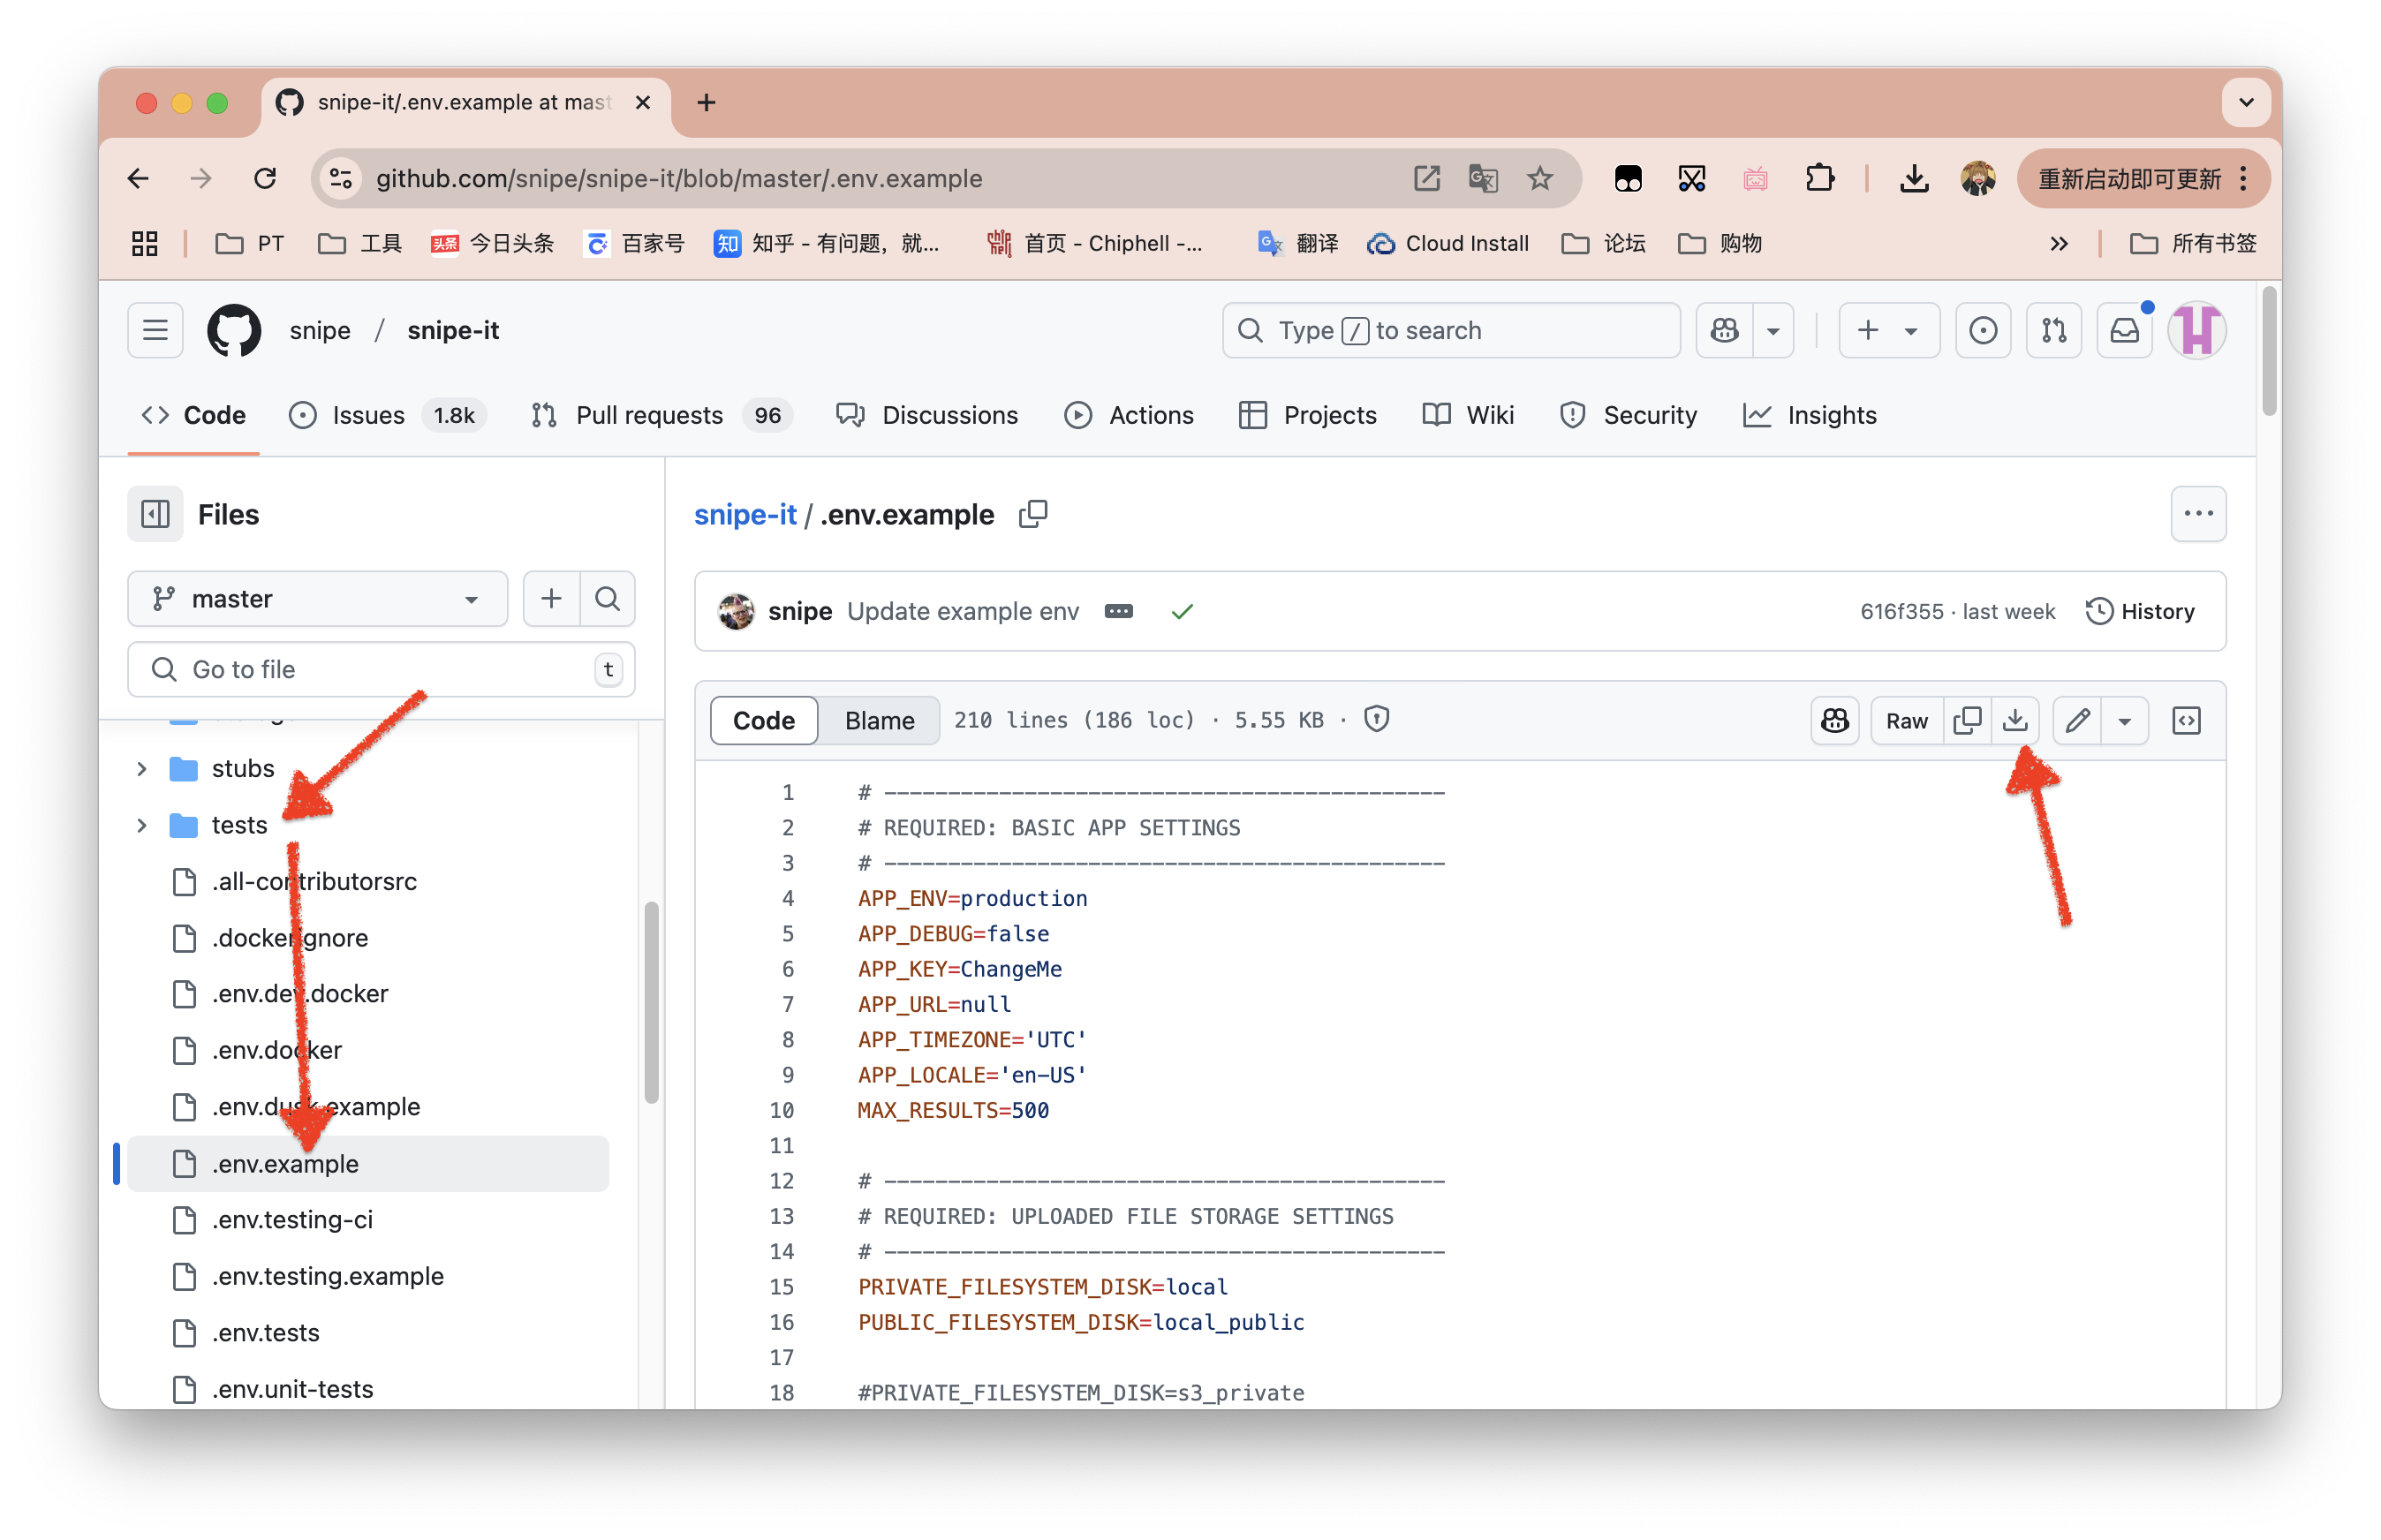This screenshot has height=1540, width=2381.
Task: Open commit 616f355 link
Action: pyautogui.click(x=1901, y=611)
